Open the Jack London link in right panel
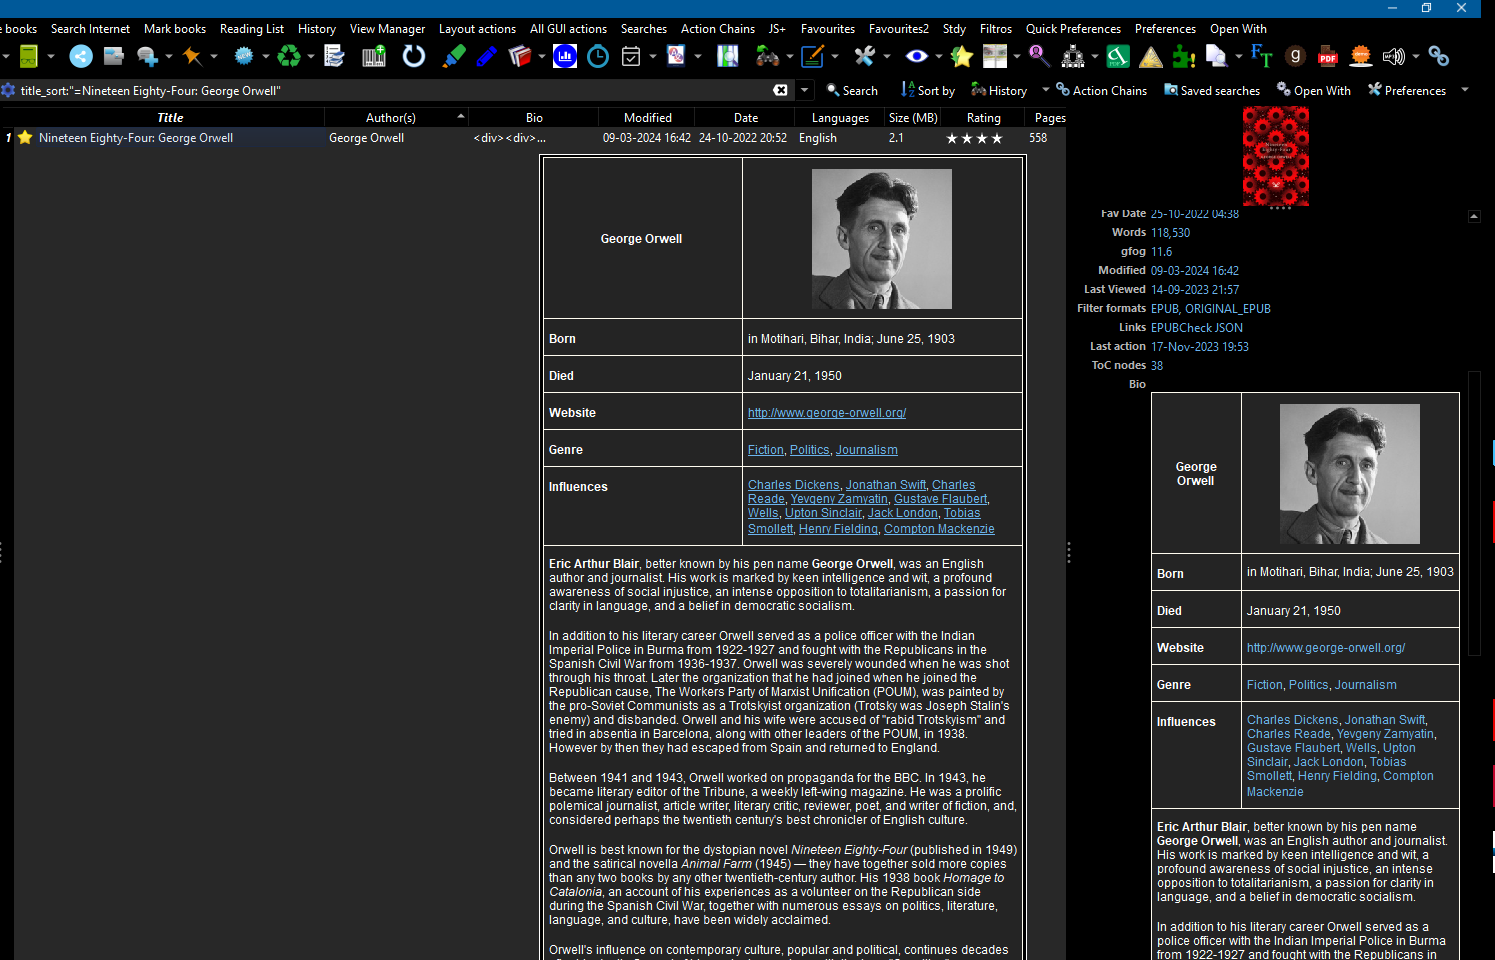The width and height of the screenshot is (1495, 960). pos(1329,762)
